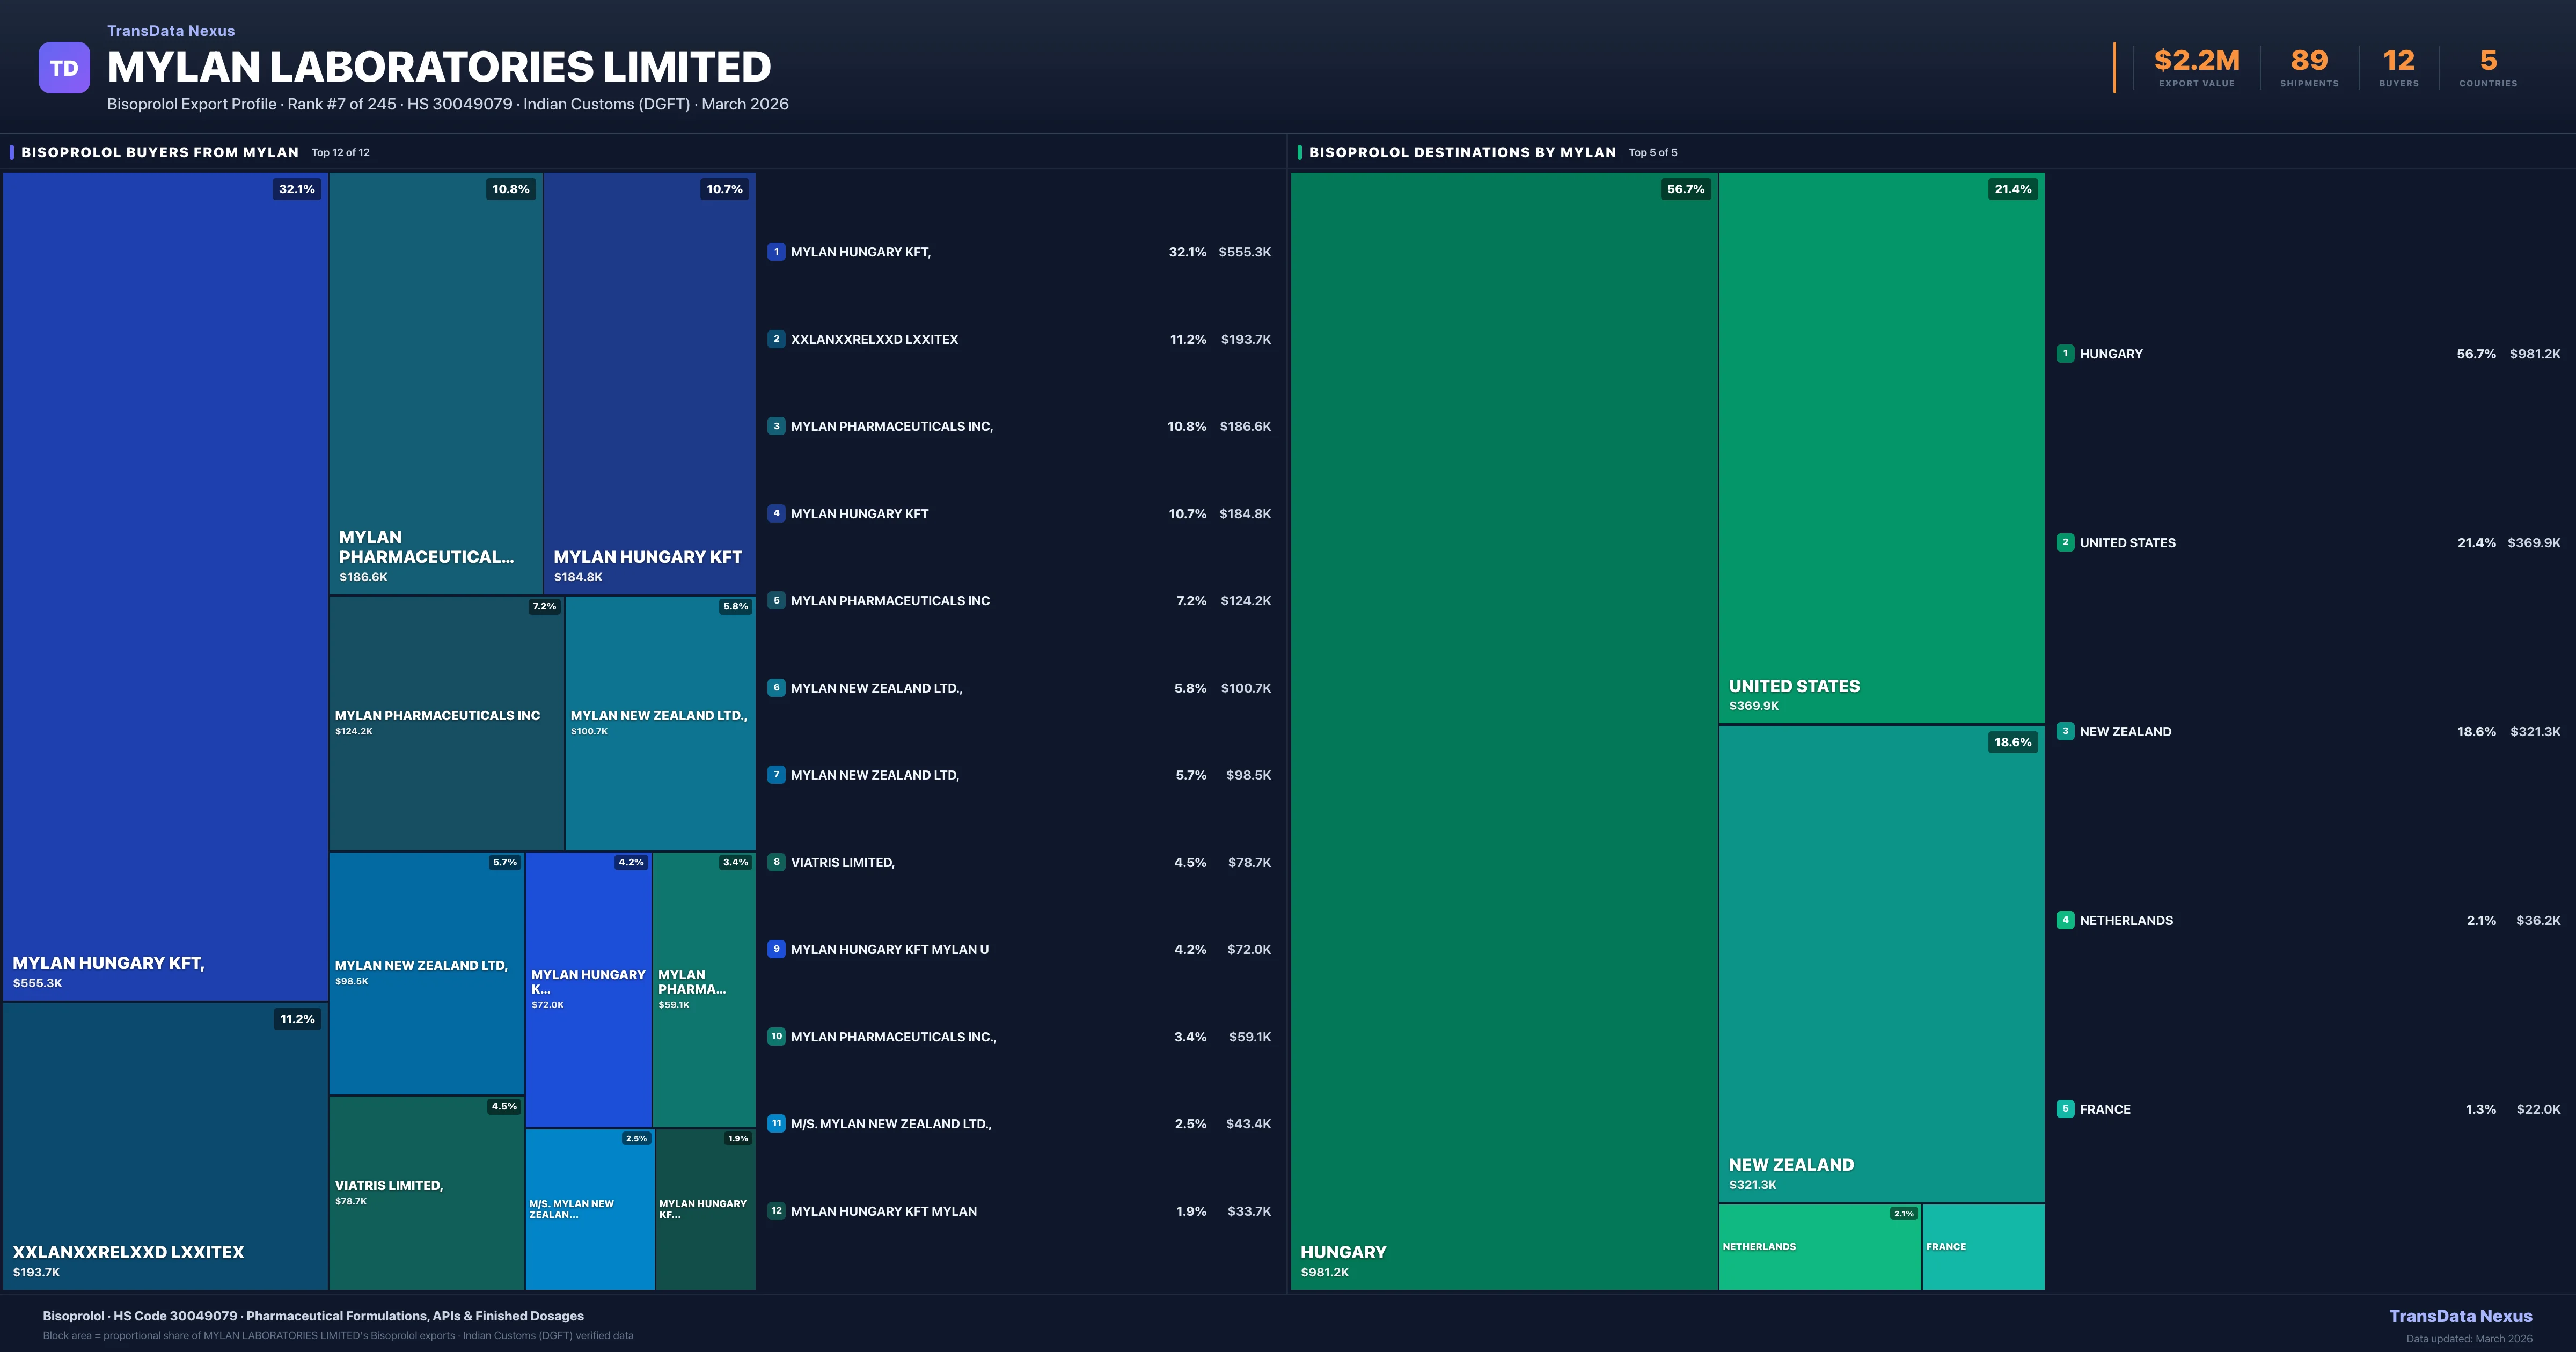2576x1352 pixels.
Task: Switch to BISOPROLOL DESTINATIONS BY MYLAN section
Action: click(1463, 152)
